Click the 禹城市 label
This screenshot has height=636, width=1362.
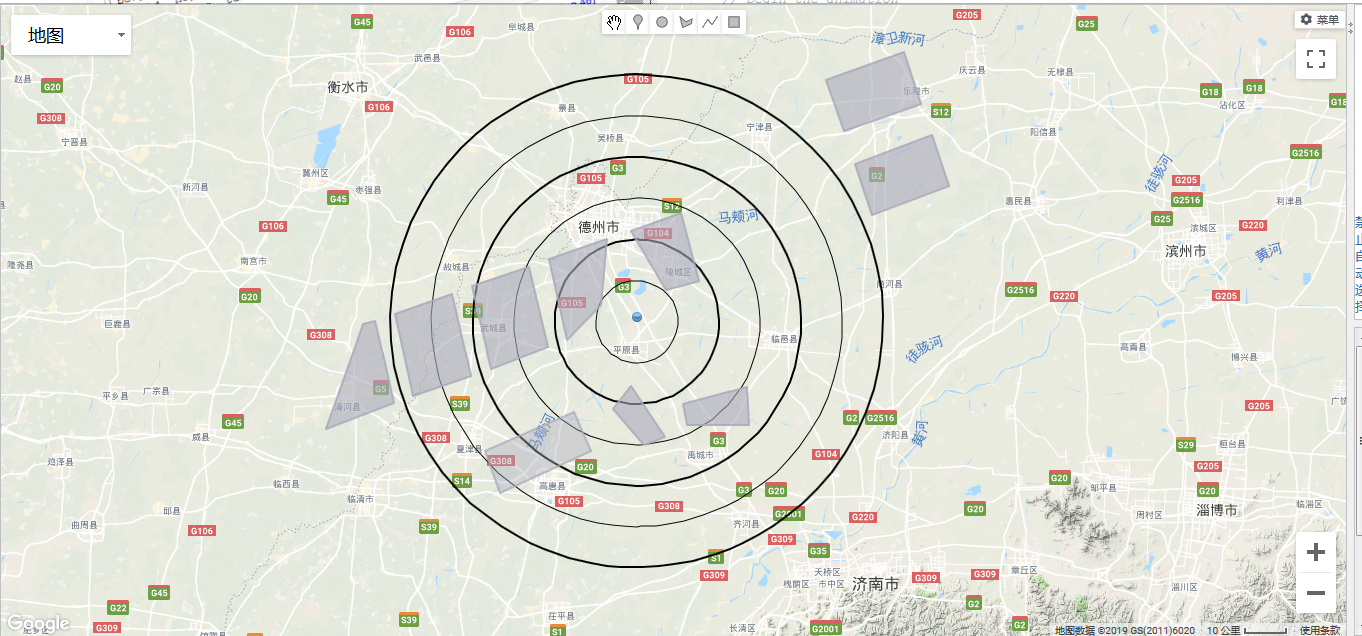point(701,455)
